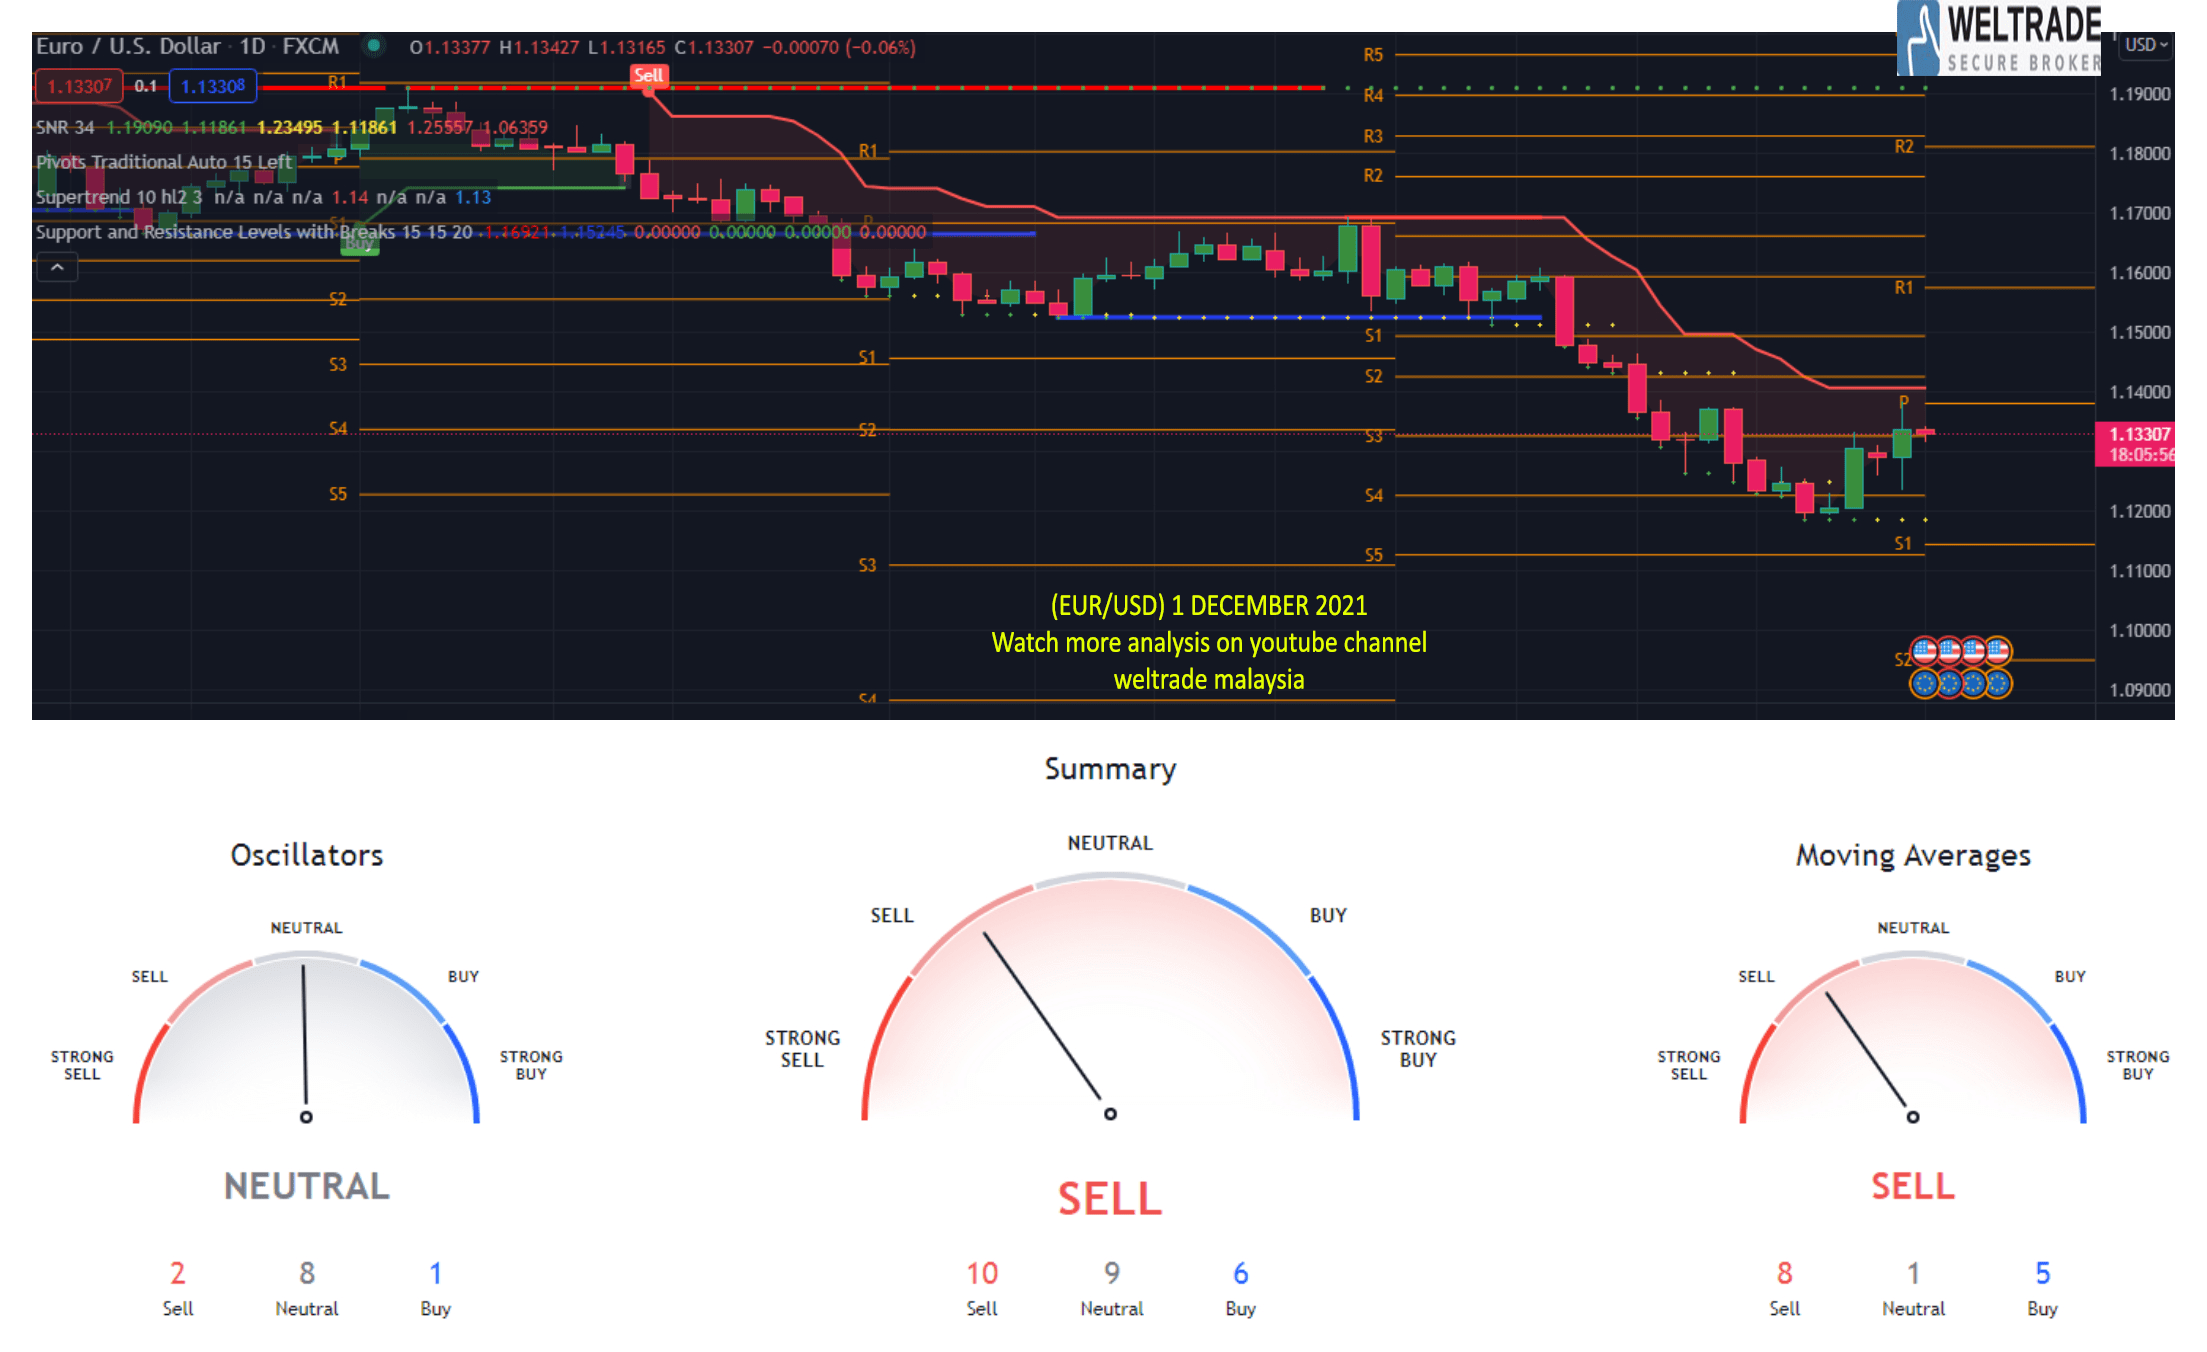Viewport: 2207px width, 1352px height.
Task: Click the Summary gauge title
Action: (x=1110, y=769)
